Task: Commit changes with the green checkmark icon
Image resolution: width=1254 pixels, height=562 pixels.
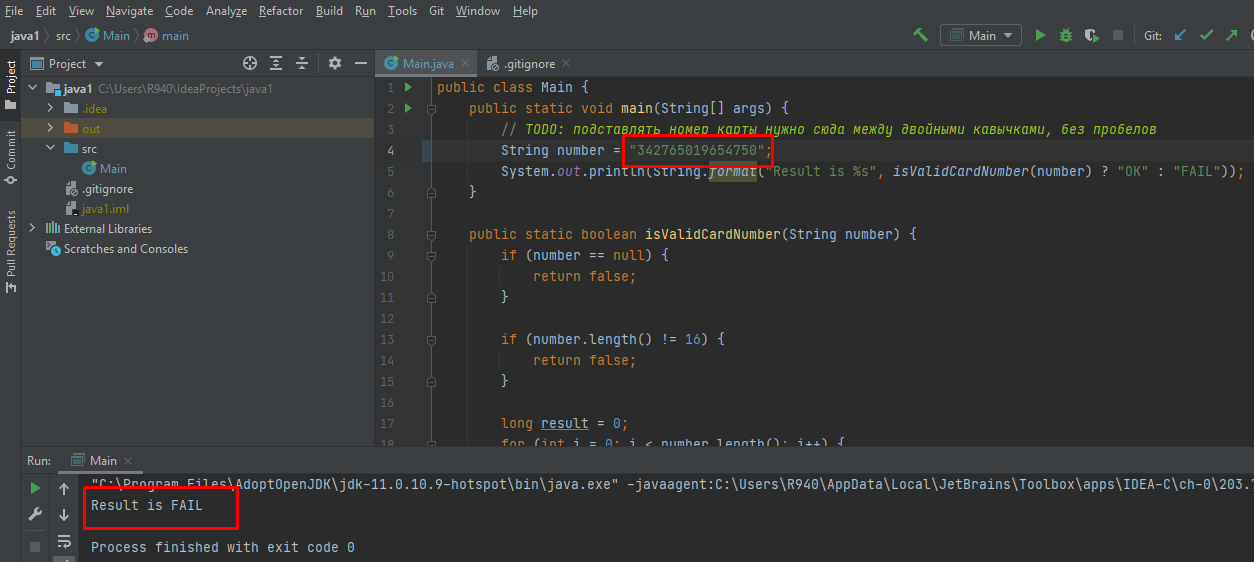Action: pyautogui.click(x=1206, y=35)
